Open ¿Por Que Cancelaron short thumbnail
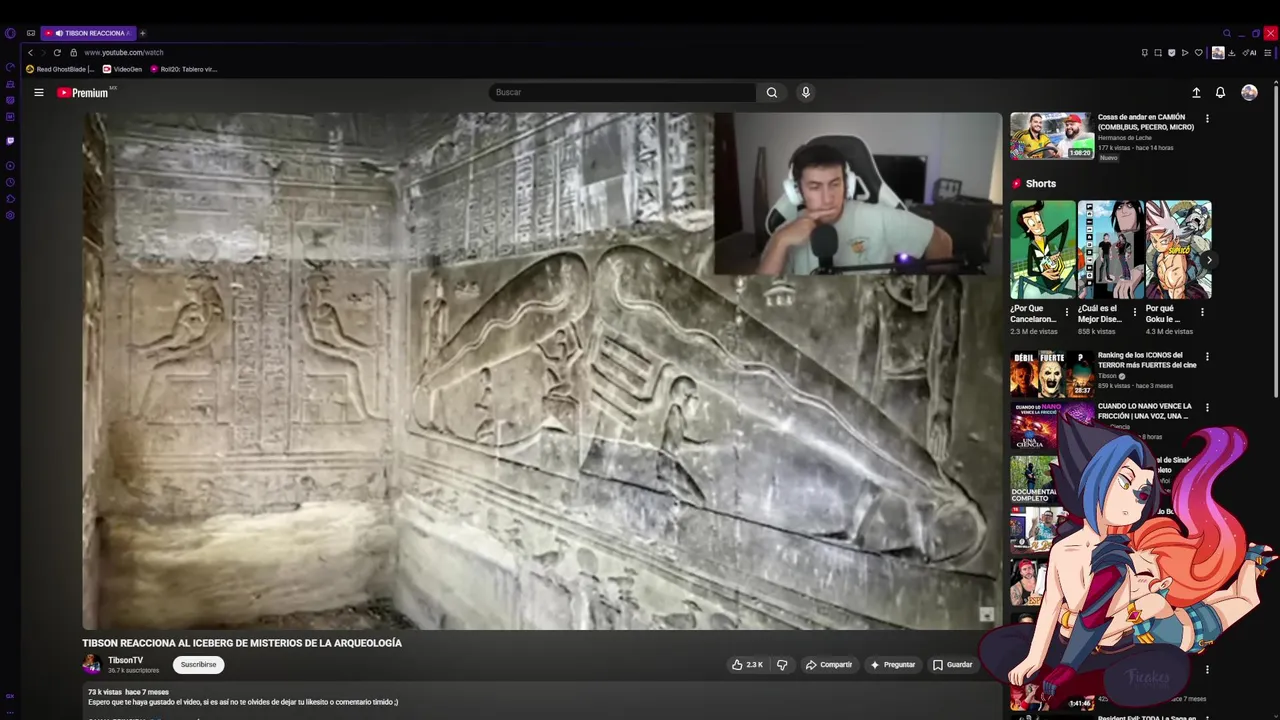Viewport: 1280px width, 720px height. pos(1043,250)
